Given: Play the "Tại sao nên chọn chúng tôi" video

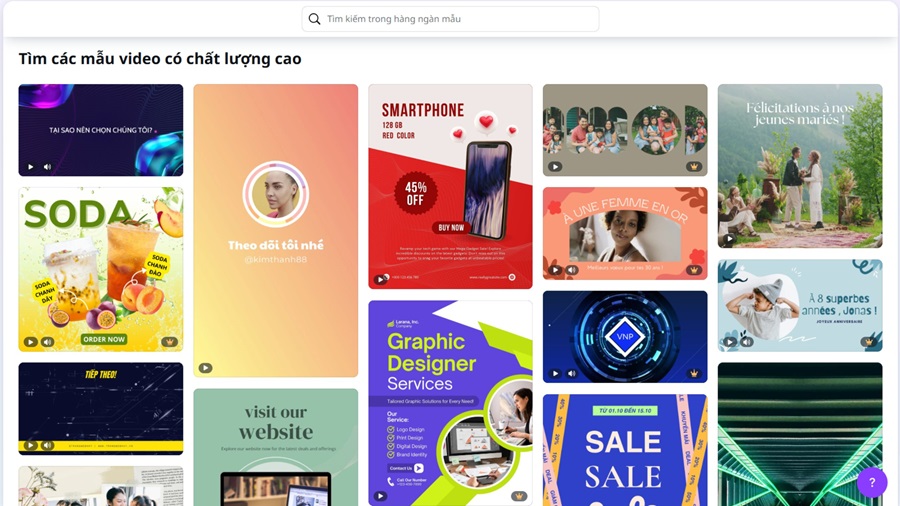Looking at the screenshot, I should pos(30,167).
